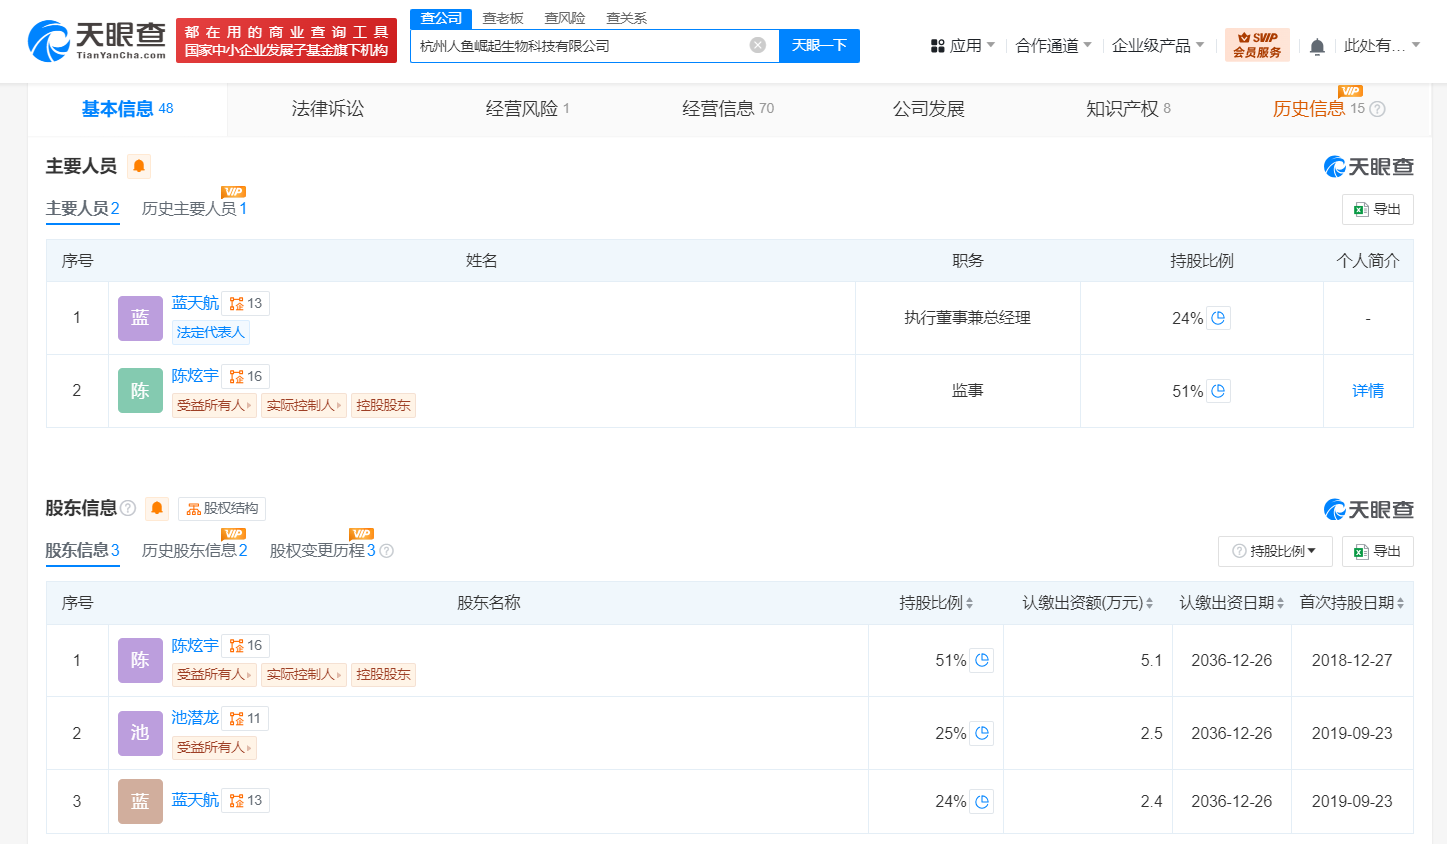Switch to the 法律诉讼 tab
This screenshot has width=1447, height=844.
point(327,109)
